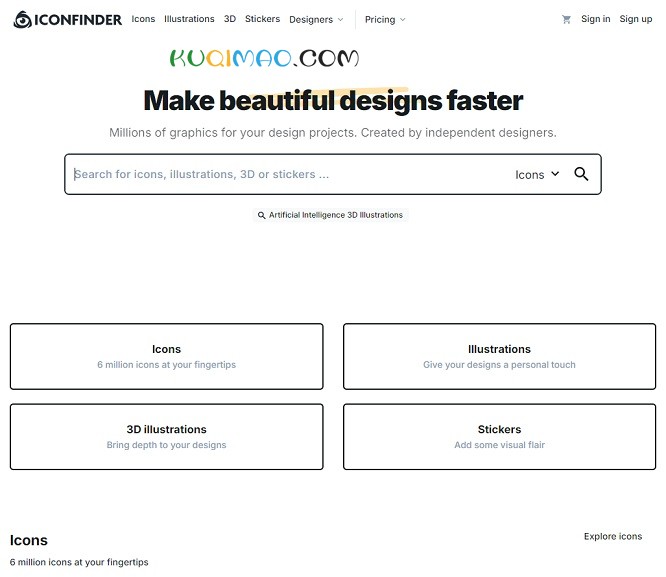The image size is (666, 577).
Task: Expand the Designers dropdown menu
Action: click(316, 20)
